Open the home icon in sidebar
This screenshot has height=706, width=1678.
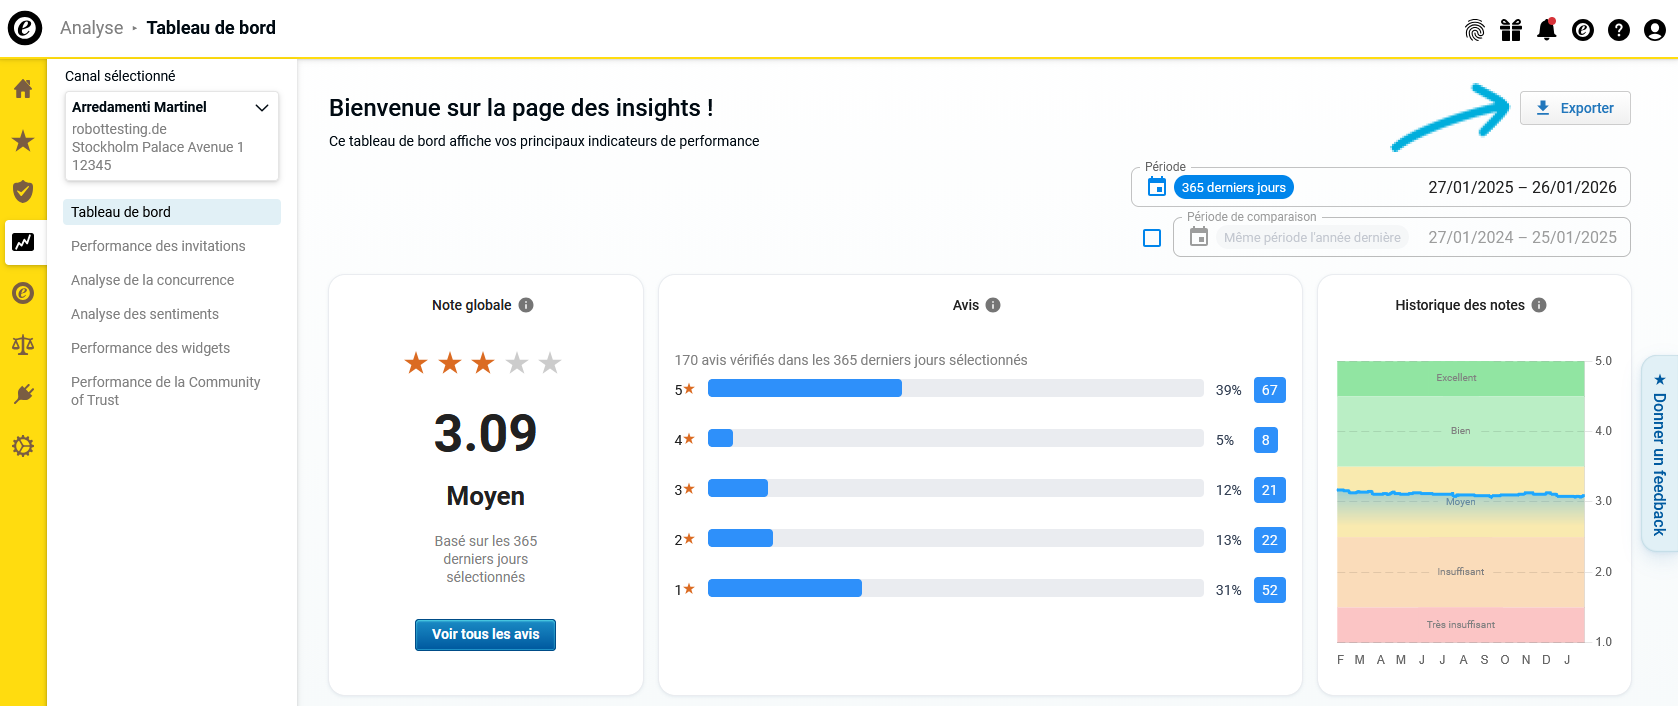23,89
